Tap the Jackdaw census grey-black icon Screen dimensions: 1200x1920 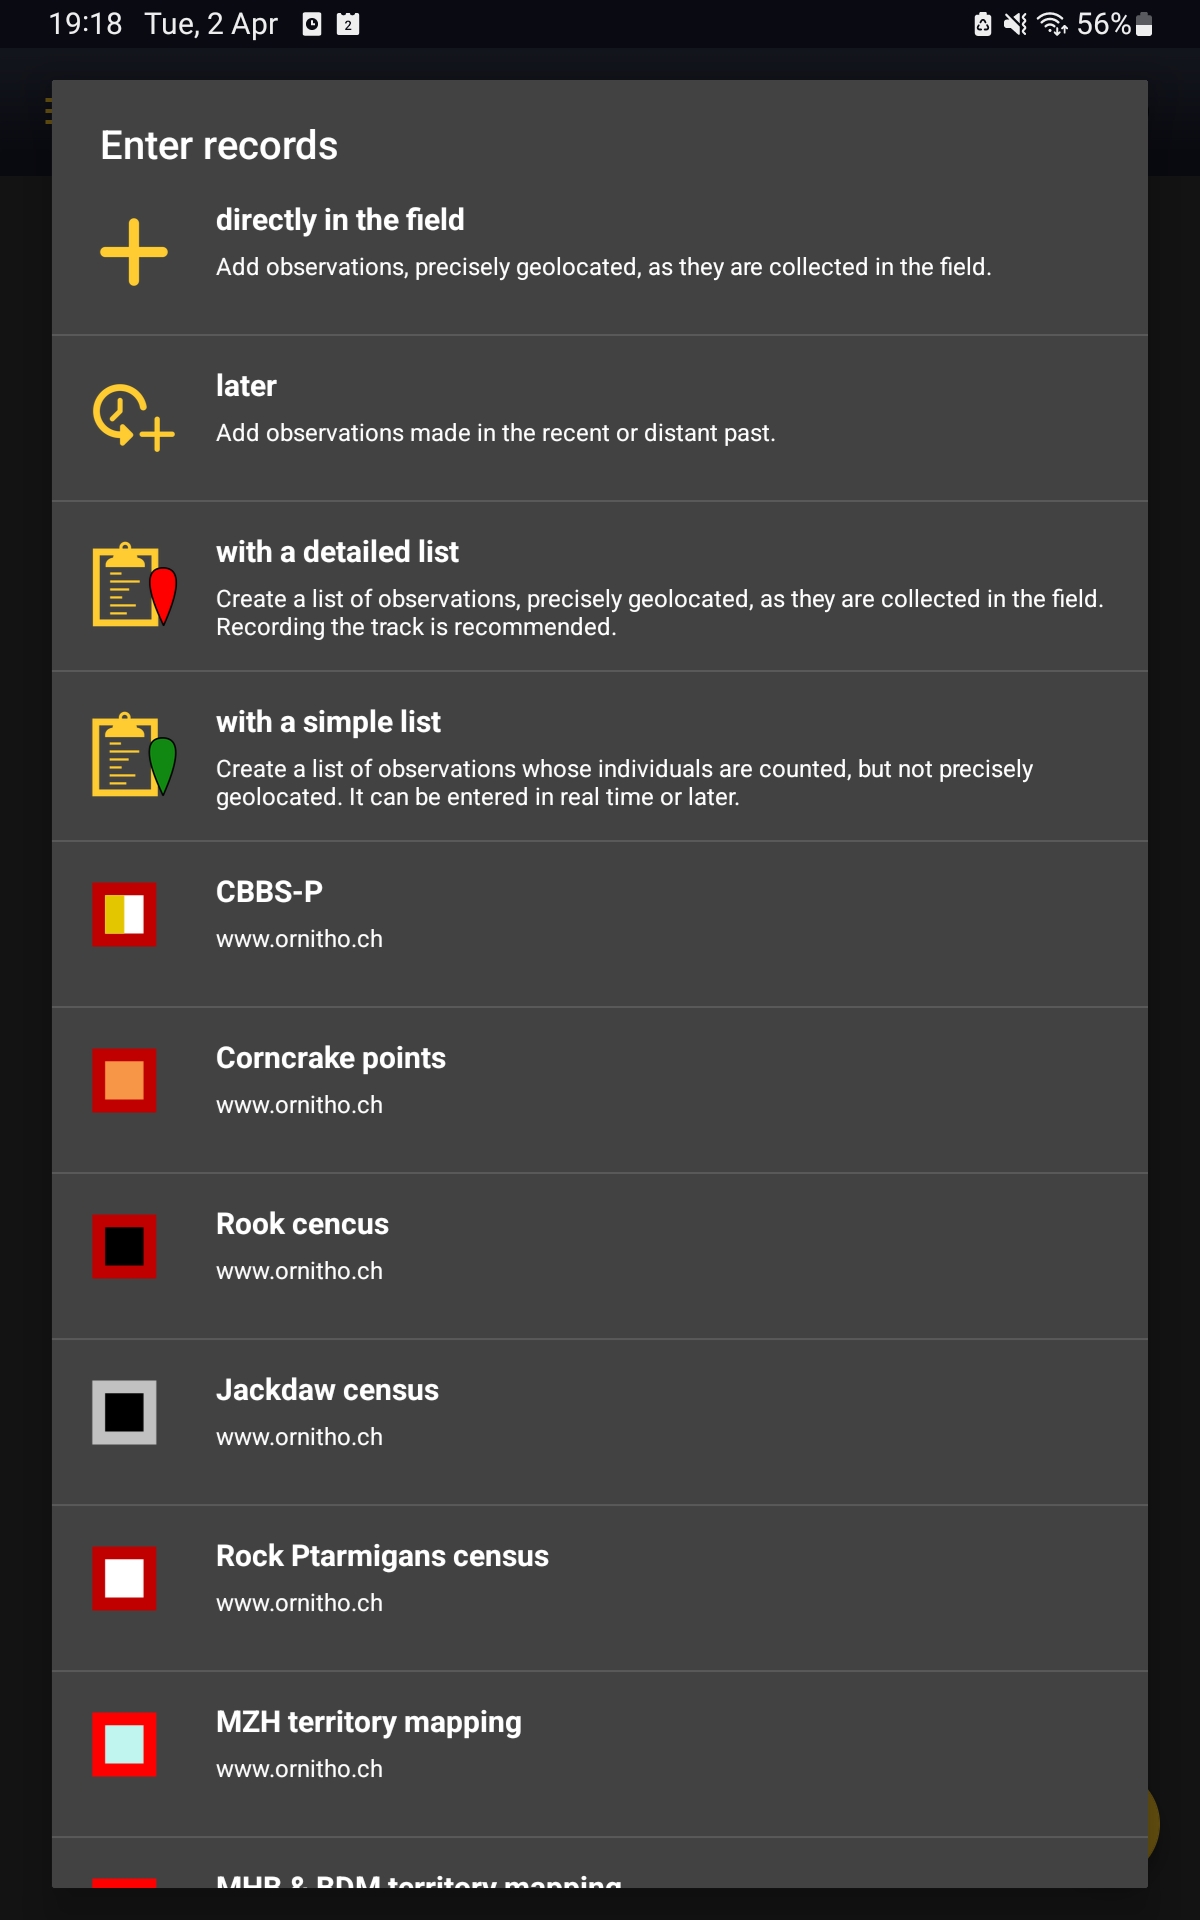pos(124,1412)
